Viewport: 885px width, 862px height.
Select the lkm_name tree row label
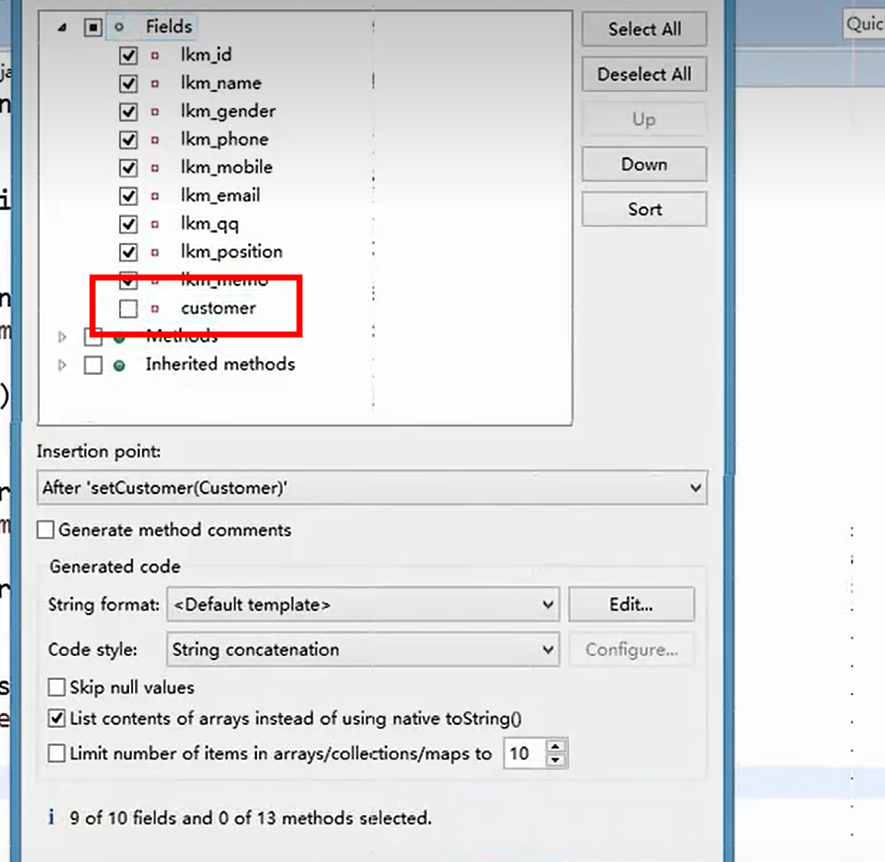tap(221, 83)
